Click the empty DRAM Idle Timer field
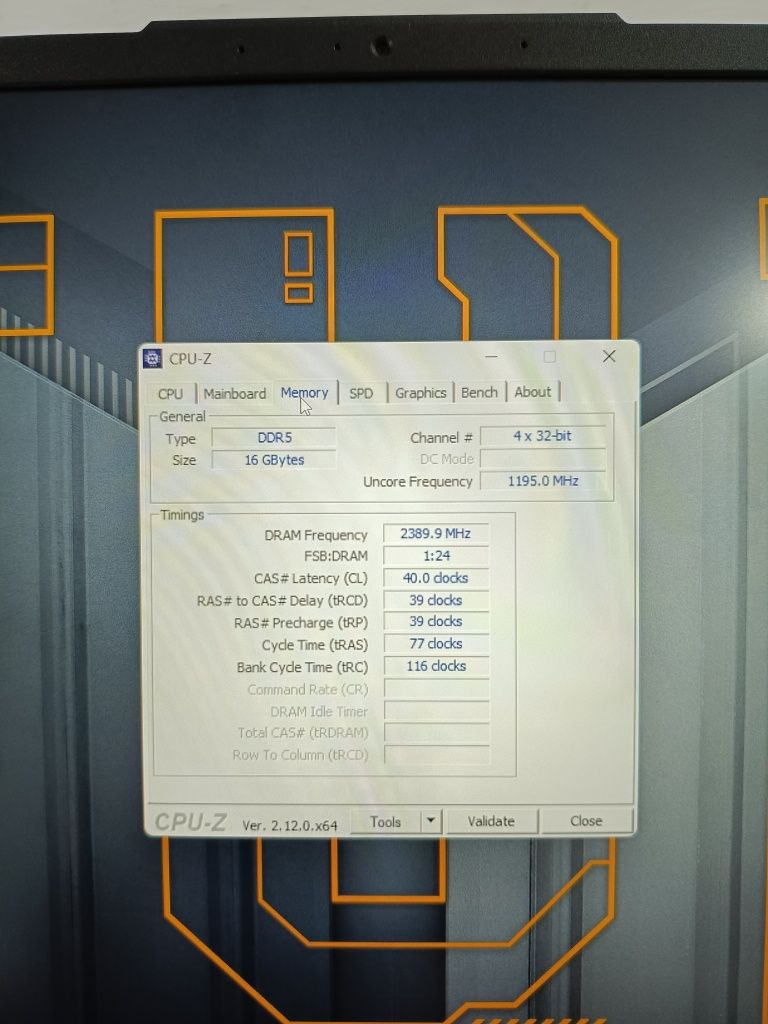 coord(436,711)
